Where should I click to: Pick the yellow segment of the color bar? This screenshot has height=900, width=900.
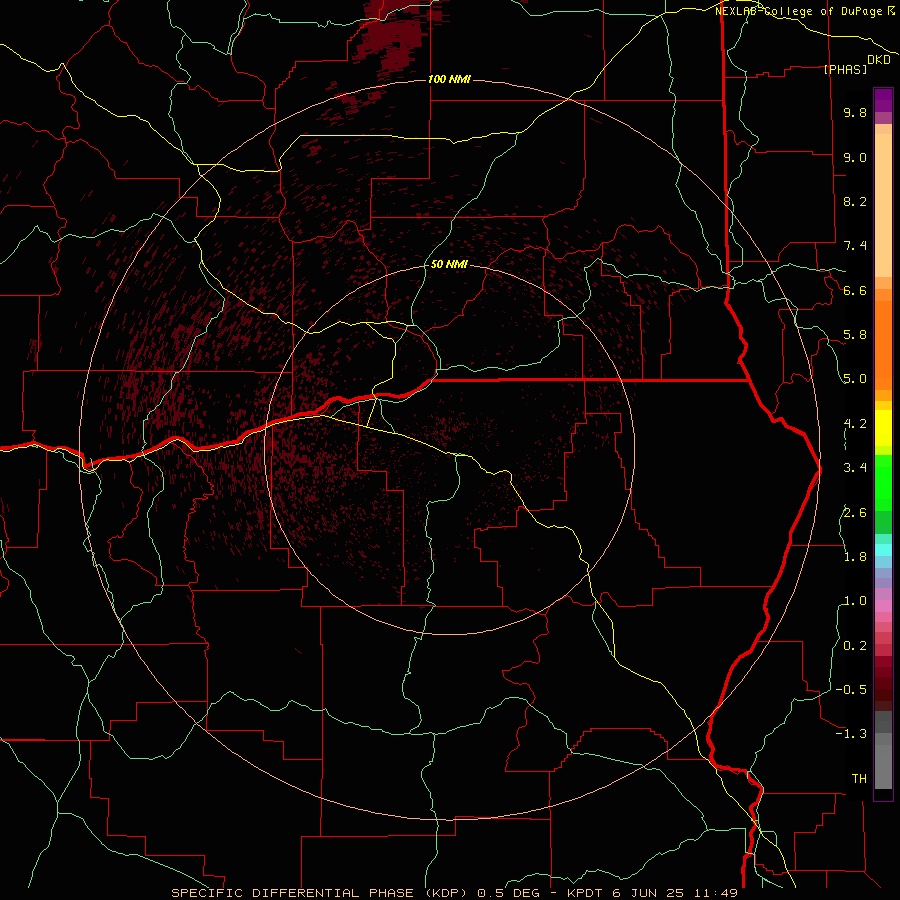pyautogui.click(x=883, y=428)
